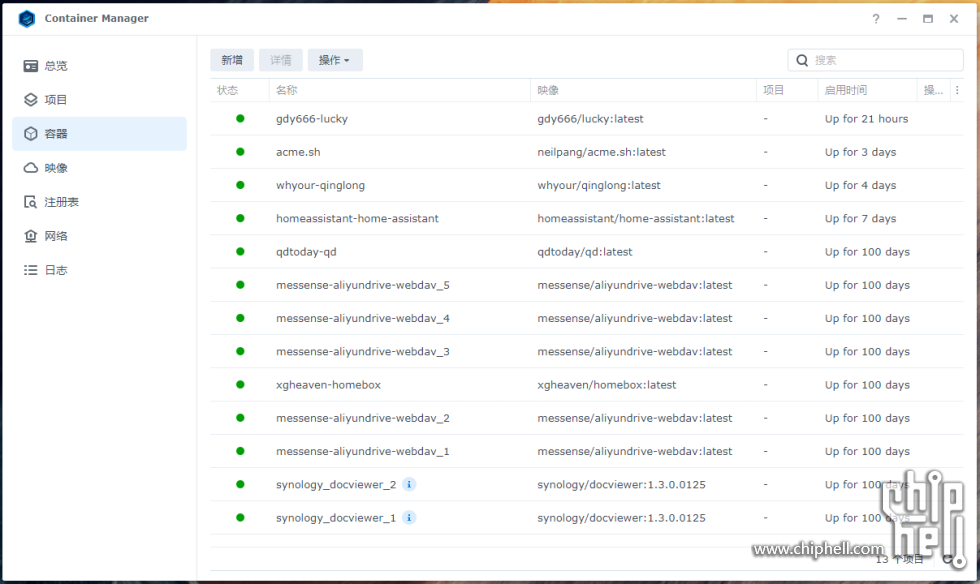Click the 项目 layers sidebar icon
Image resolution: width=980 pixels, height=584 pixels.
pyautogui.click(x=31, y=99)
